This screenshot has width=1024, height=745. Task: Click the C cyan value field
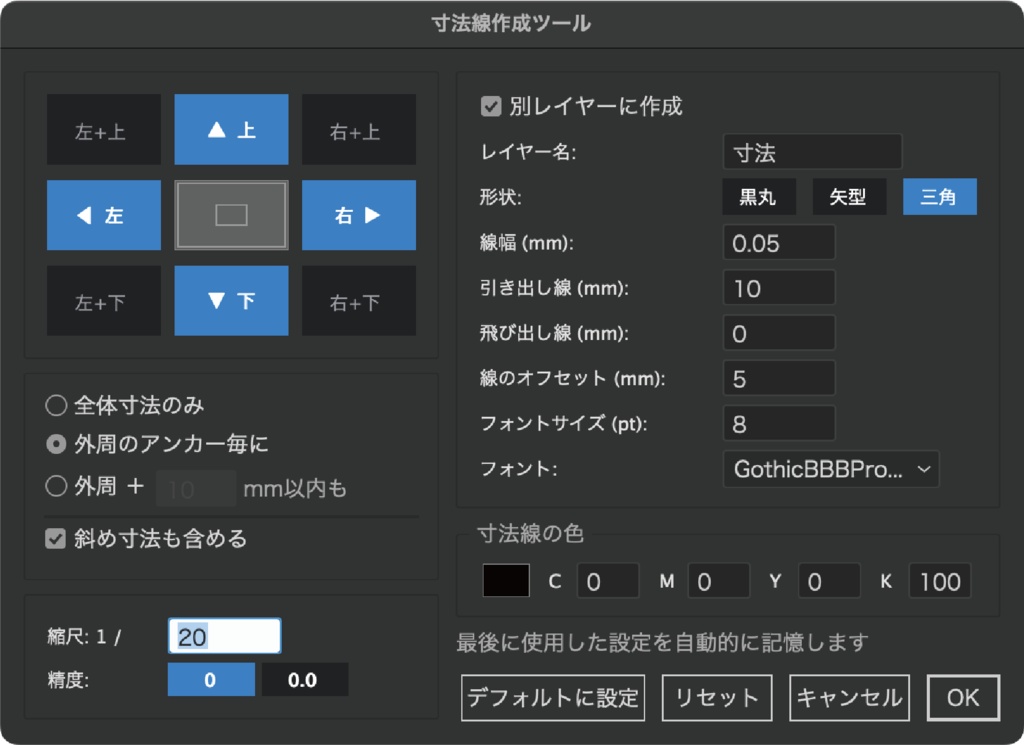[x=607, y=580]
